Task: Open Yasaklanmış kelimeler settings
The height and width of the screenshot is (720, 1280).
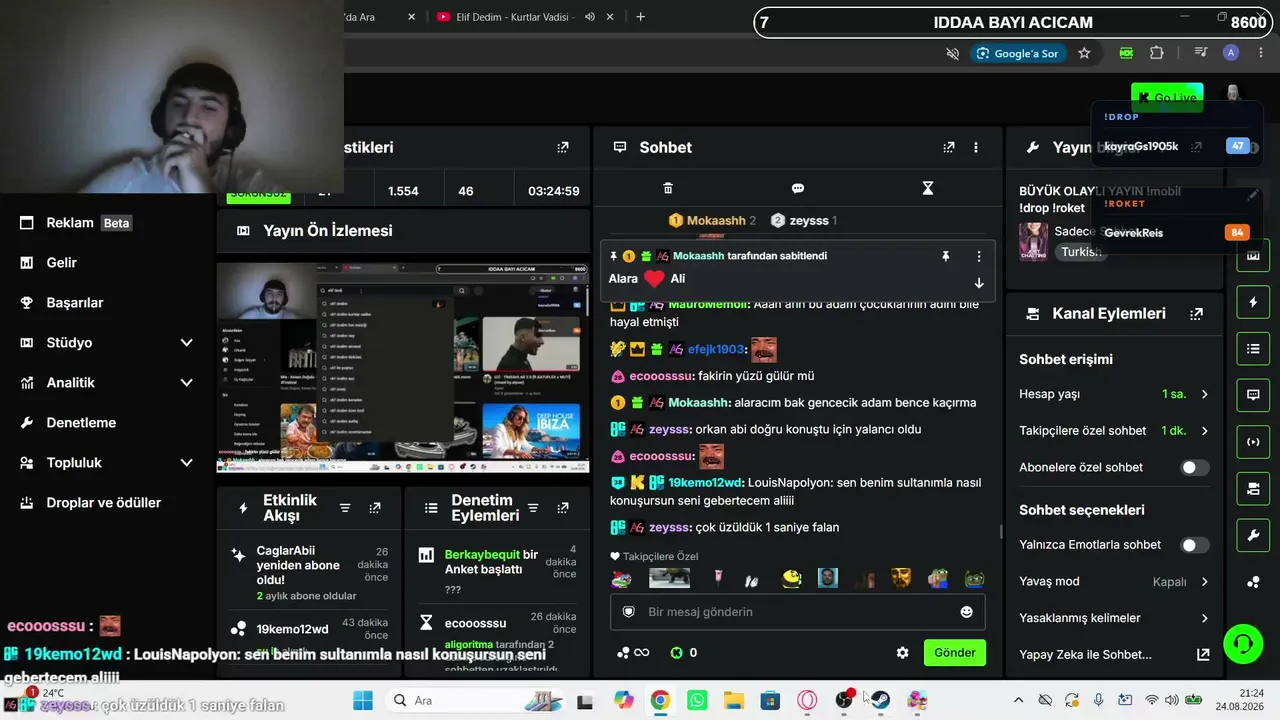Action: pyautogui.click(x=1114, y=618)
